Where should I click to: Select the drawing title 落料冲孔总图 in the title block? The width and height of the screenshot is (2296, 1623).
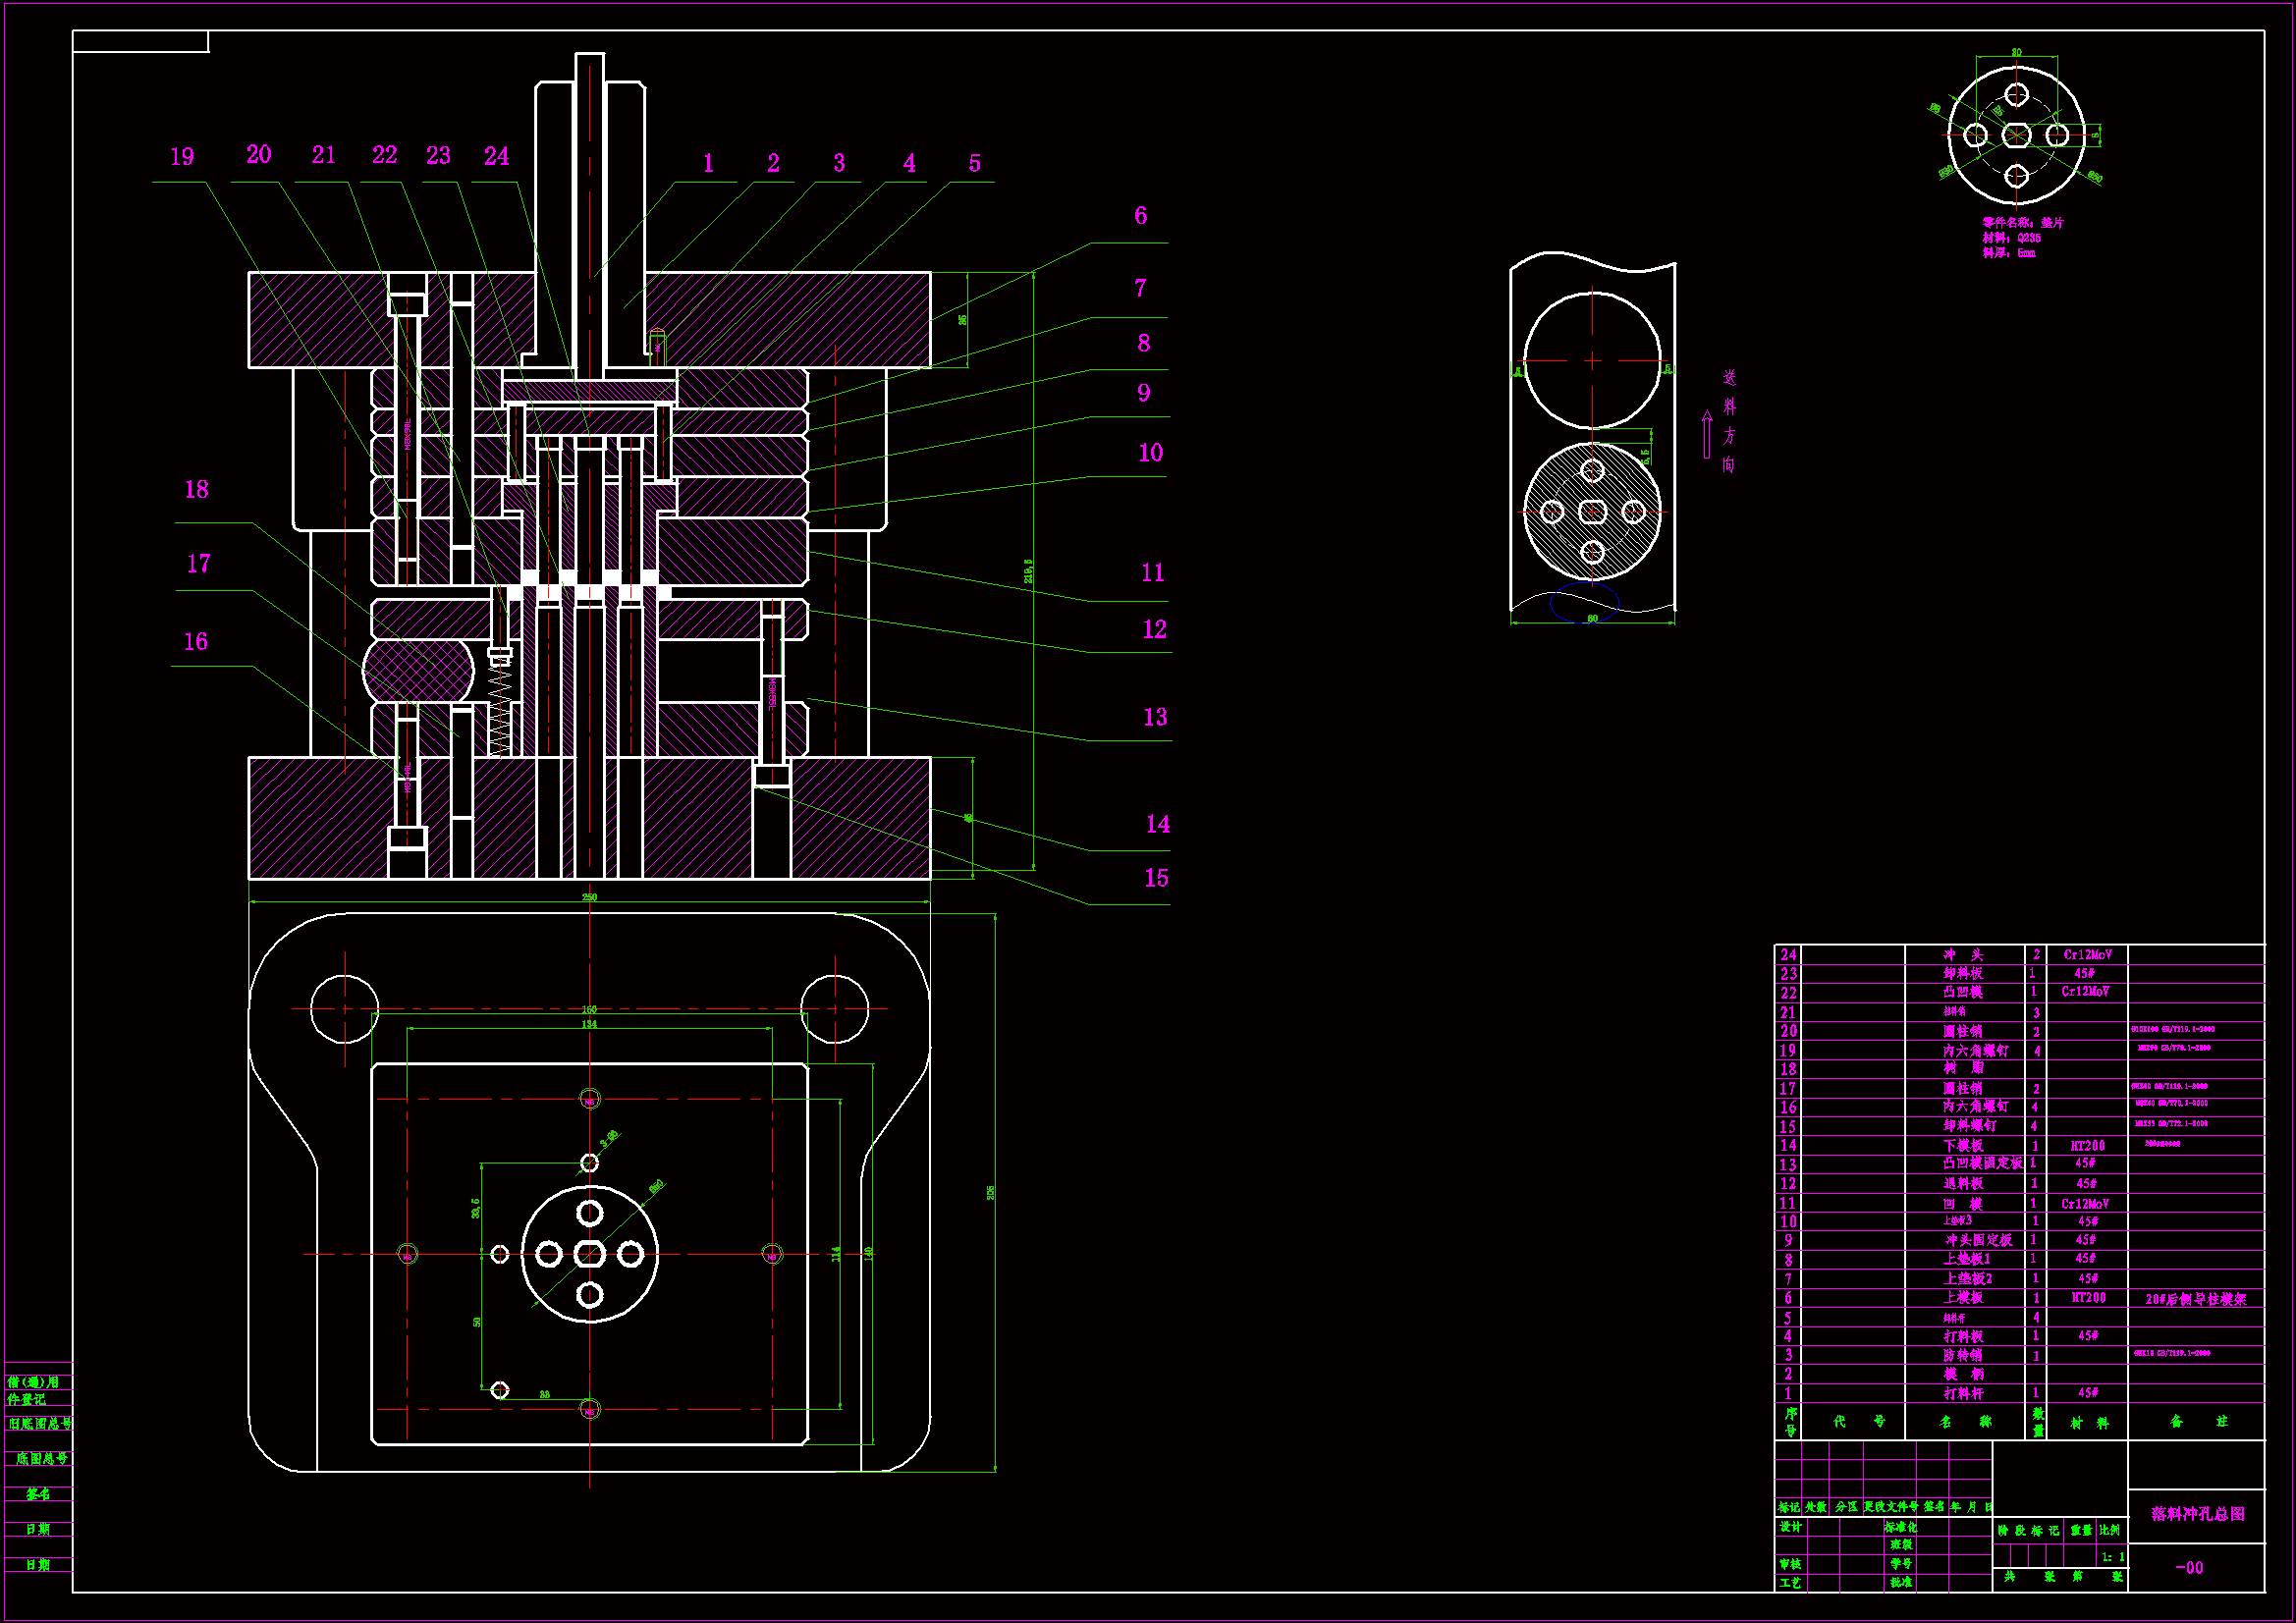pyautogui.click(x=2197, y=1513)
